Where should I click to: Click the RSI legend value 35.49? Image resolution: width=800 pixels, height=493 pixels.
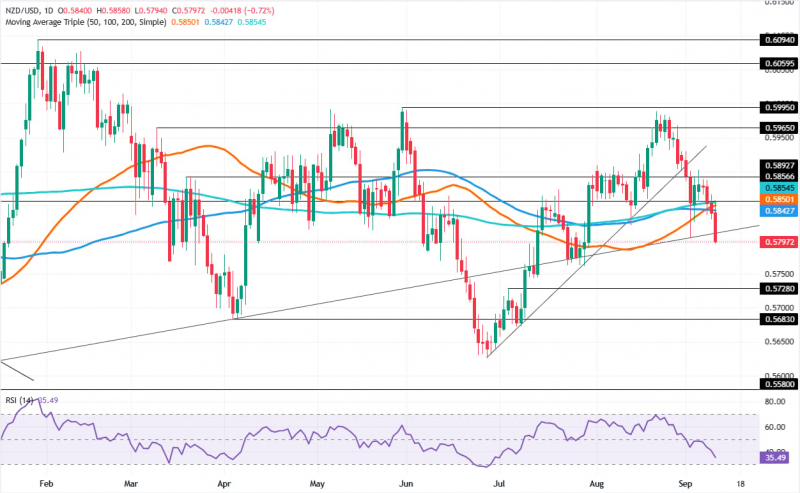coord(47,400)
